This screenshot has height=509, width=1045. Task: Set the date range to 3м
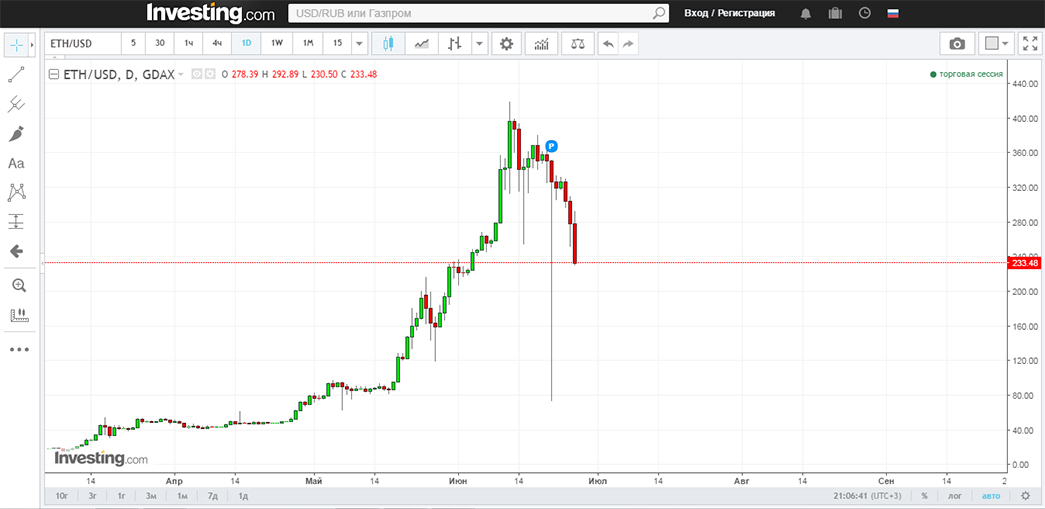pyautogui.click(x=151, y=496)
